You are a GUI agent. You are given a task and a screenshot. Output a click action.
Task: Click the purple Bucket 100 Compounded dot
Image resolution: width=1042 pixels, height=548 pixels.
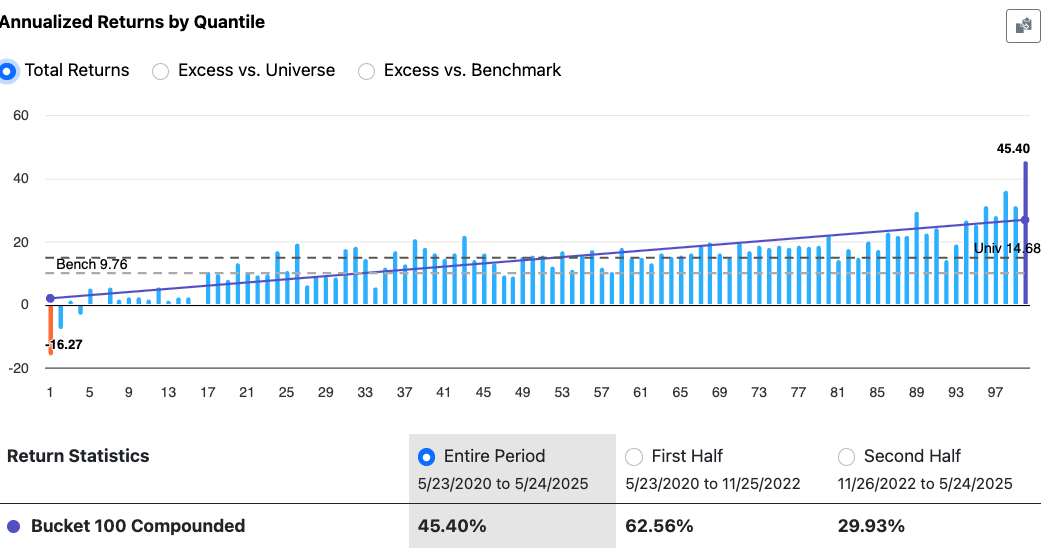14,526
